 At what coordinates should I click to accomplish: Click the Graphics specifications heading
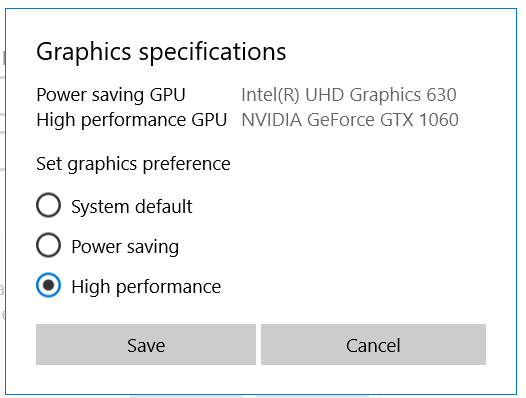[x=161, y=52]
